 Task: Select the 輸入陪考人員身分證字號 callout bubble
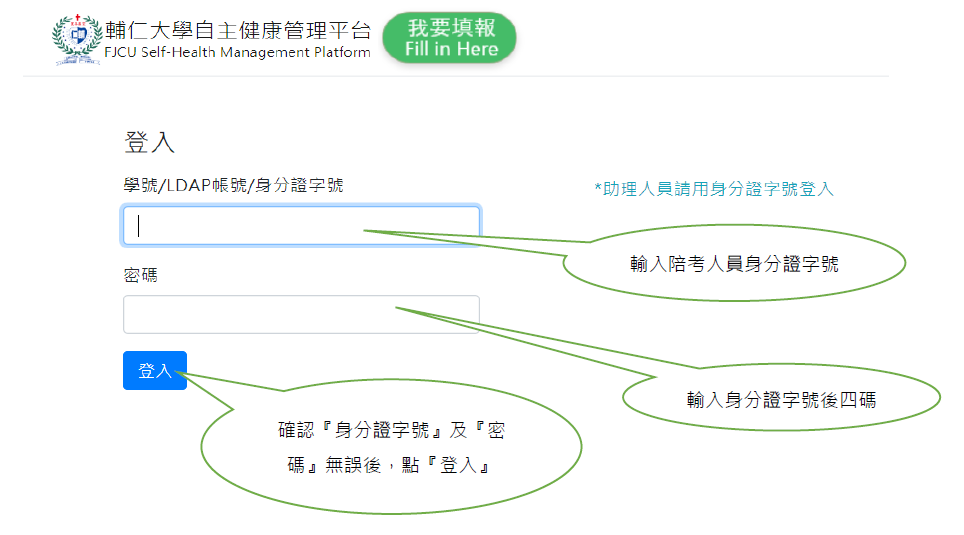pyautogui.click(x=734, y=263)
